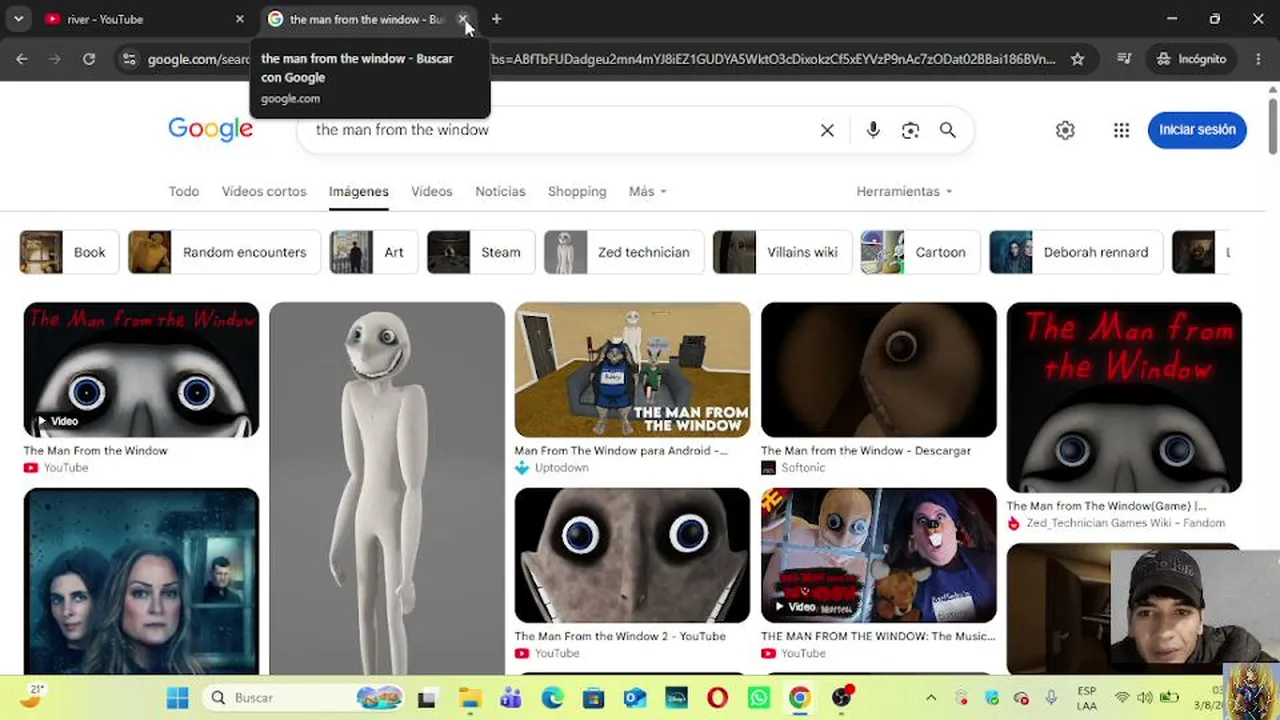Open WhatsApp from the taskbar
The image size is (1280, 720).
(x=758, y=697)
